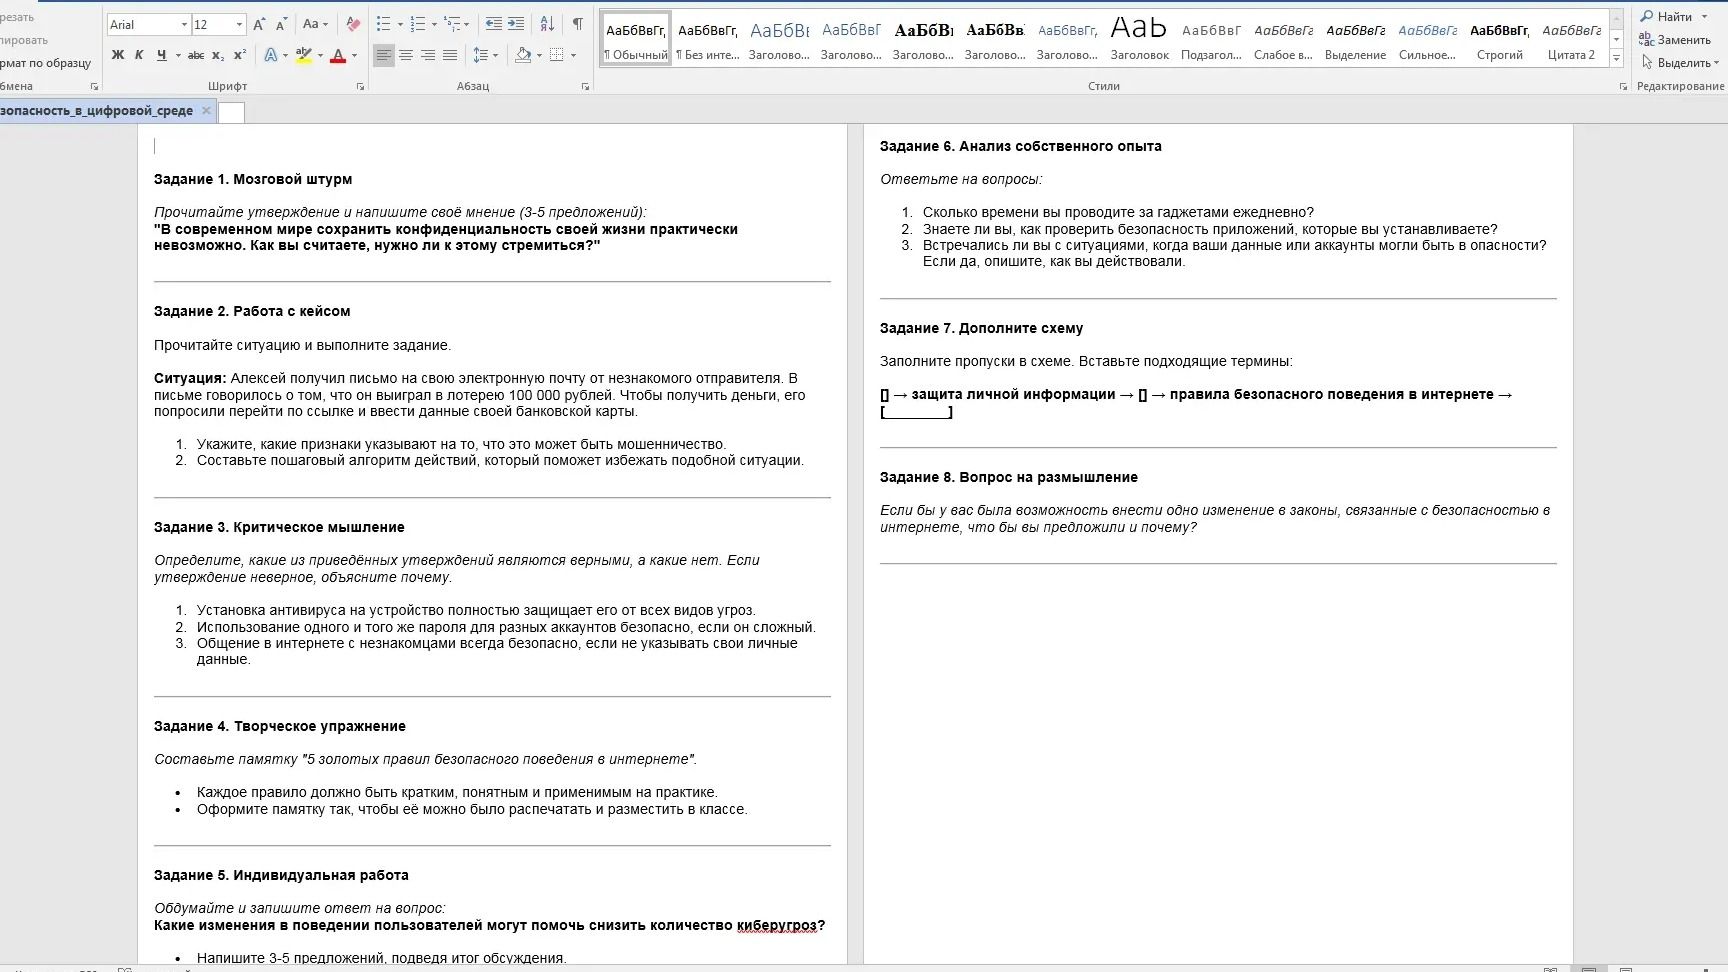Click the Заменить button
This screenshot has height=972, width=1728.
click(x=1675, y=40)
